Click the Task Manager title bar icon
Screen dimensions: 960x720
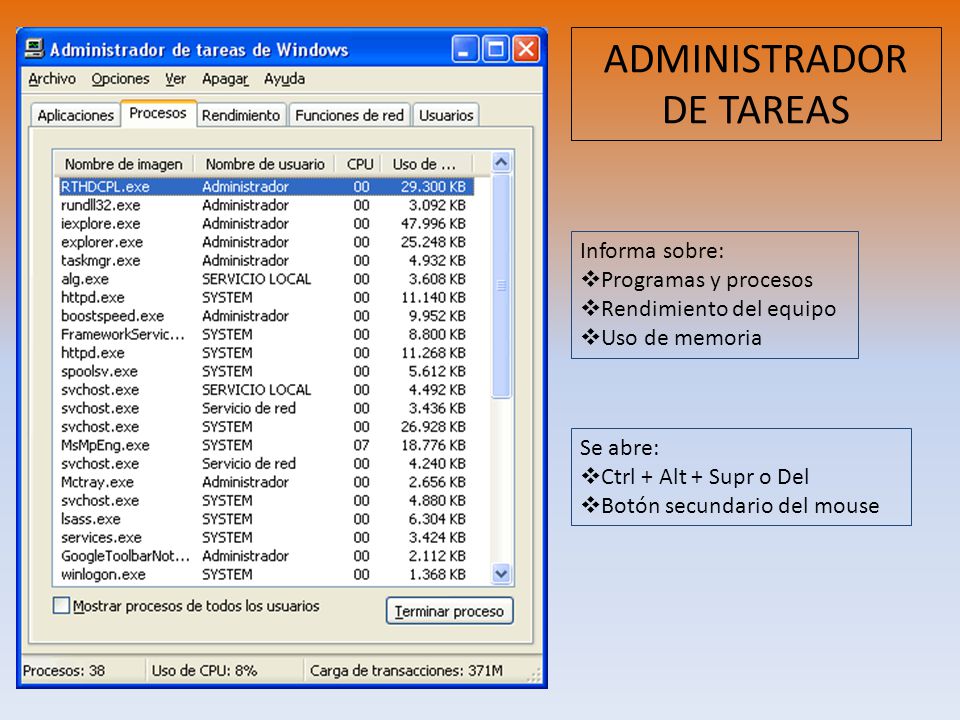(x=34, y=49)
